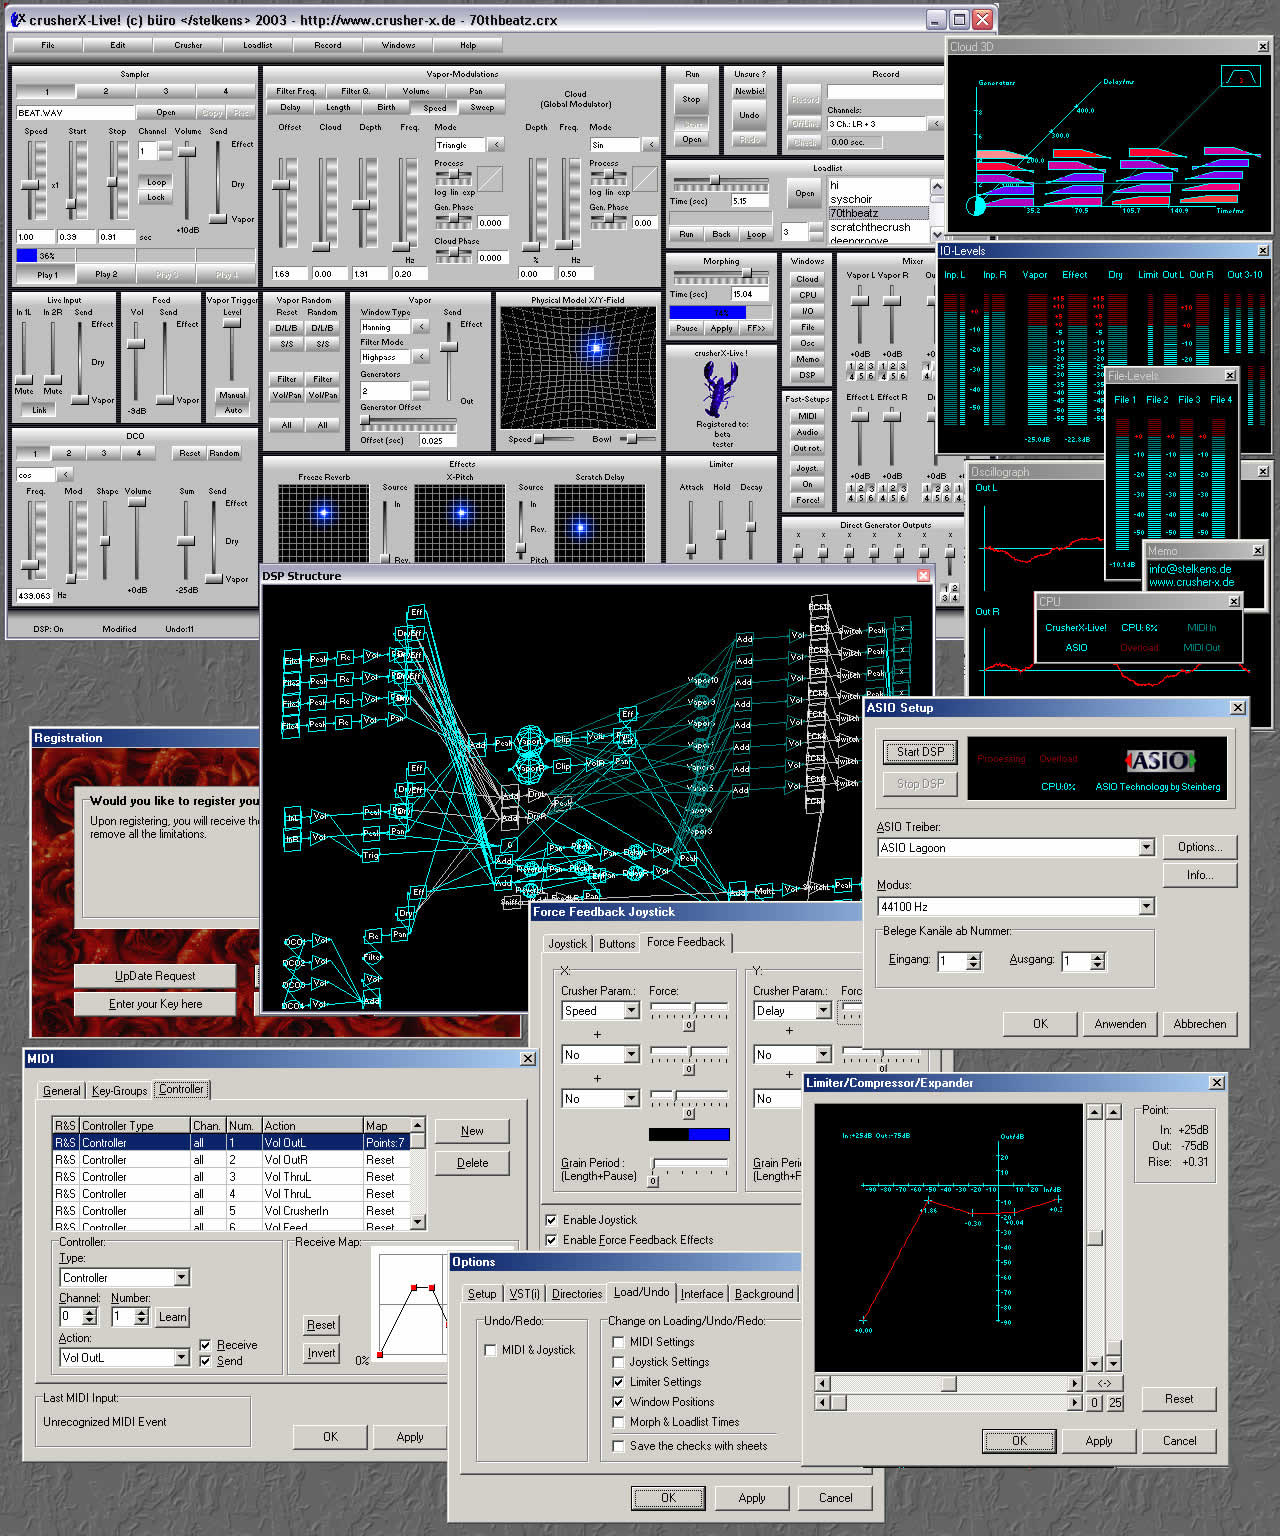Toggle the Enable Joystick checkbox
Screen dimensions: 1280x1536
tap(551, 1219)
